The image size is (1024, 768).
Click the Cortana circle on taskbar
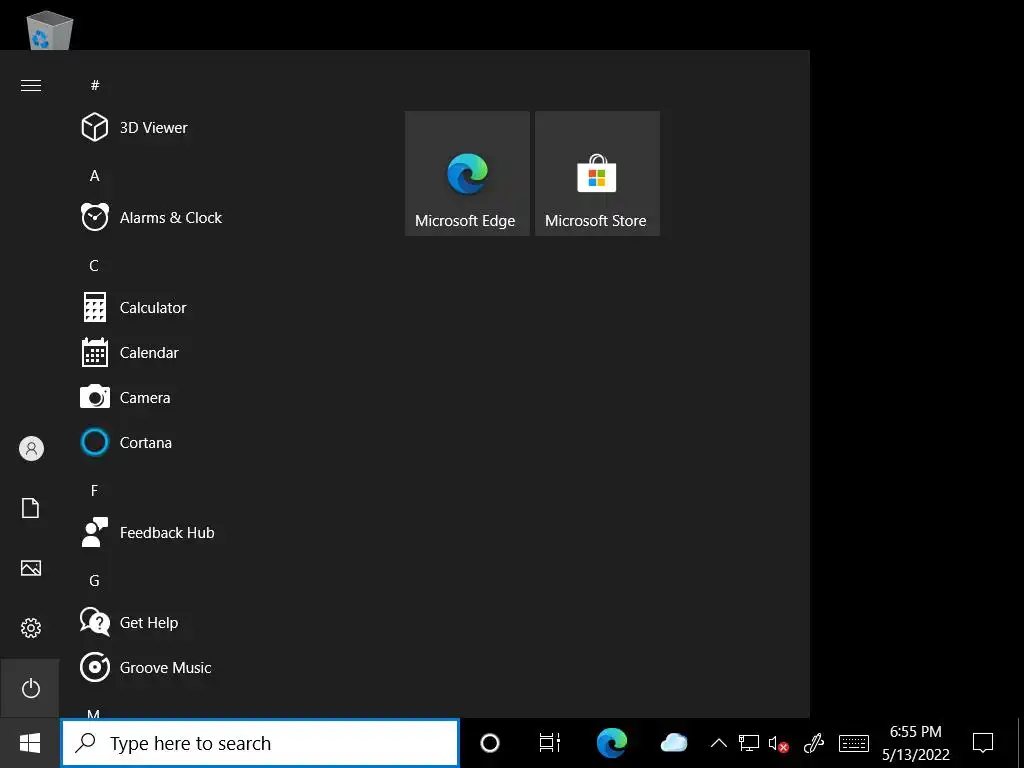click(x=490, y=743)
